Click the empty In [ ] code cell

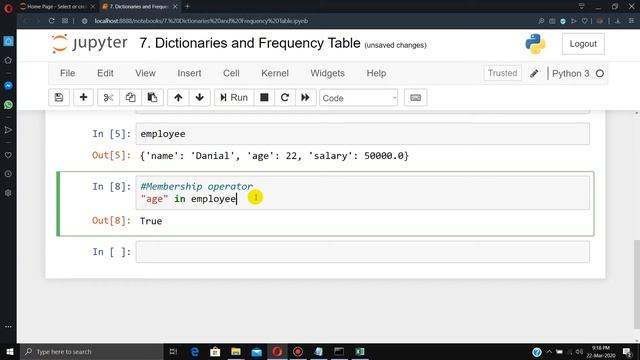[362, 252]
